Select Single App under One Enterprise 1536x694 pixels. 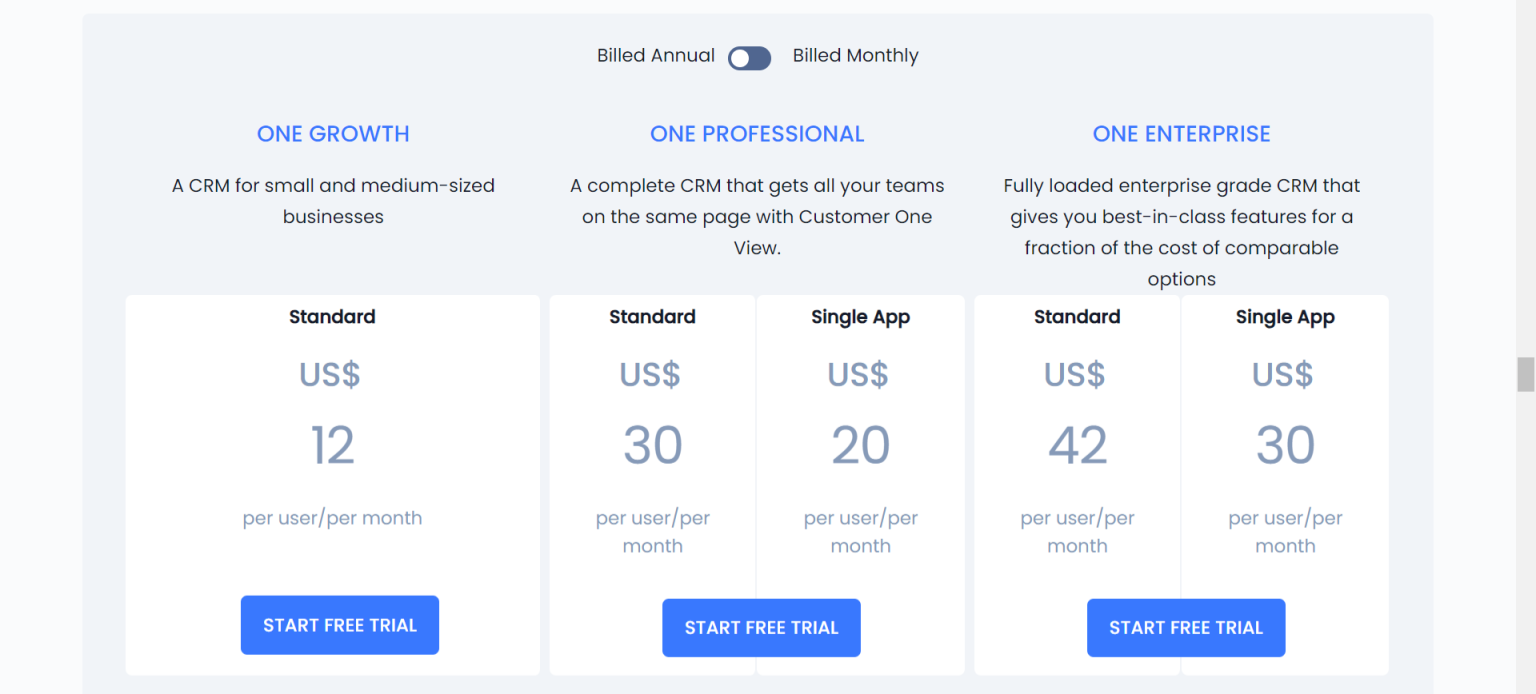click(1285, 317)
